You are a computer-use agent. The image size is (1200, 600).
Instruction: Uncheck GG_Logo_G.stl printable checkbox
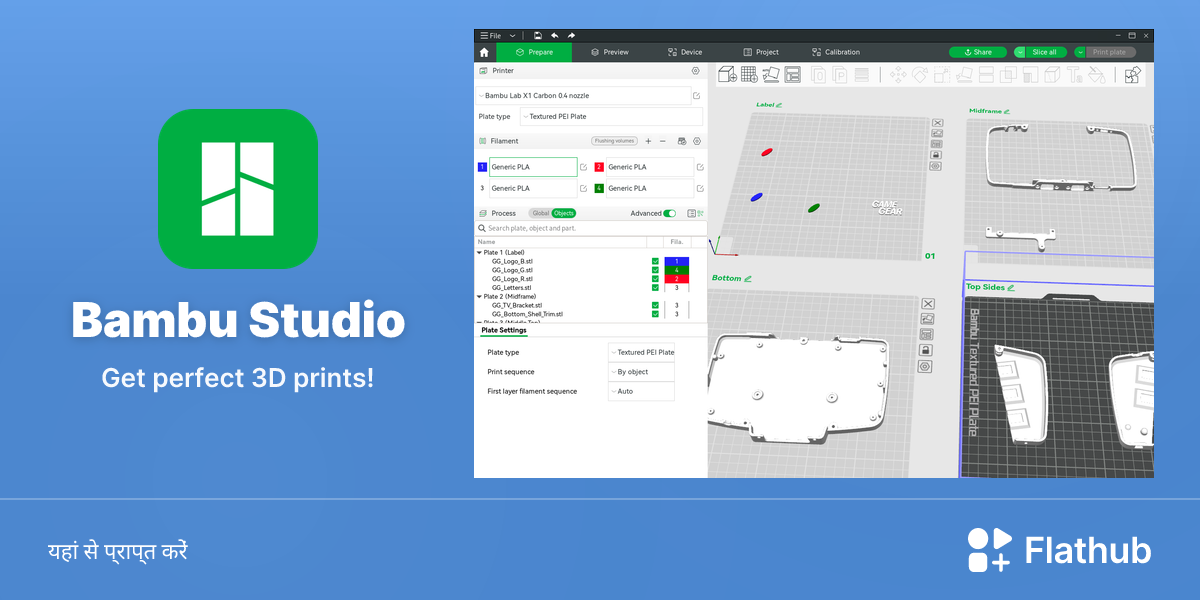pos(655,270)
